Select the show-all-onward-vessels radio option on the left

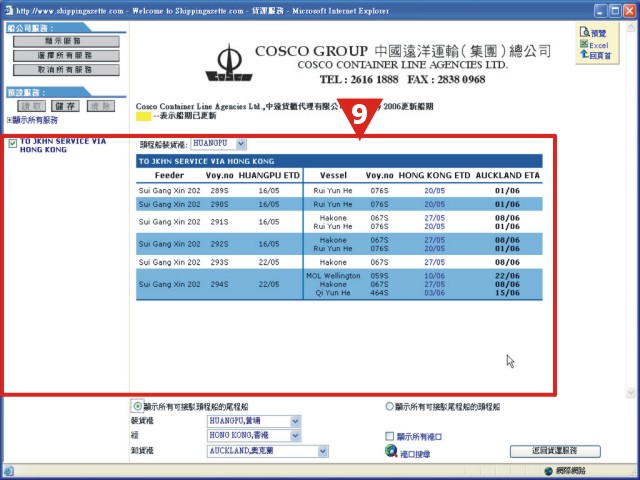(x=138, y=406)
